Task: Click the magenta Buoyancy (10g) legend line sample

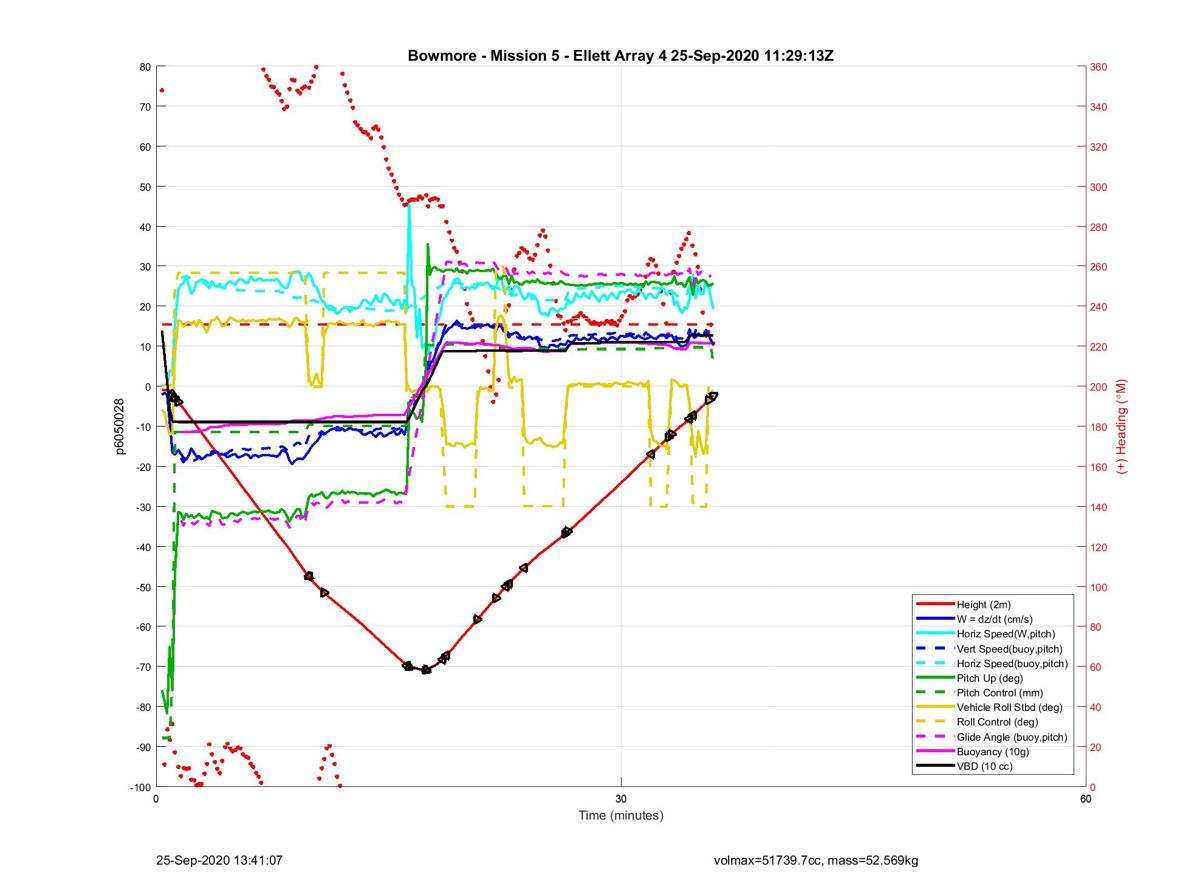Action: (x=934, y=751)
